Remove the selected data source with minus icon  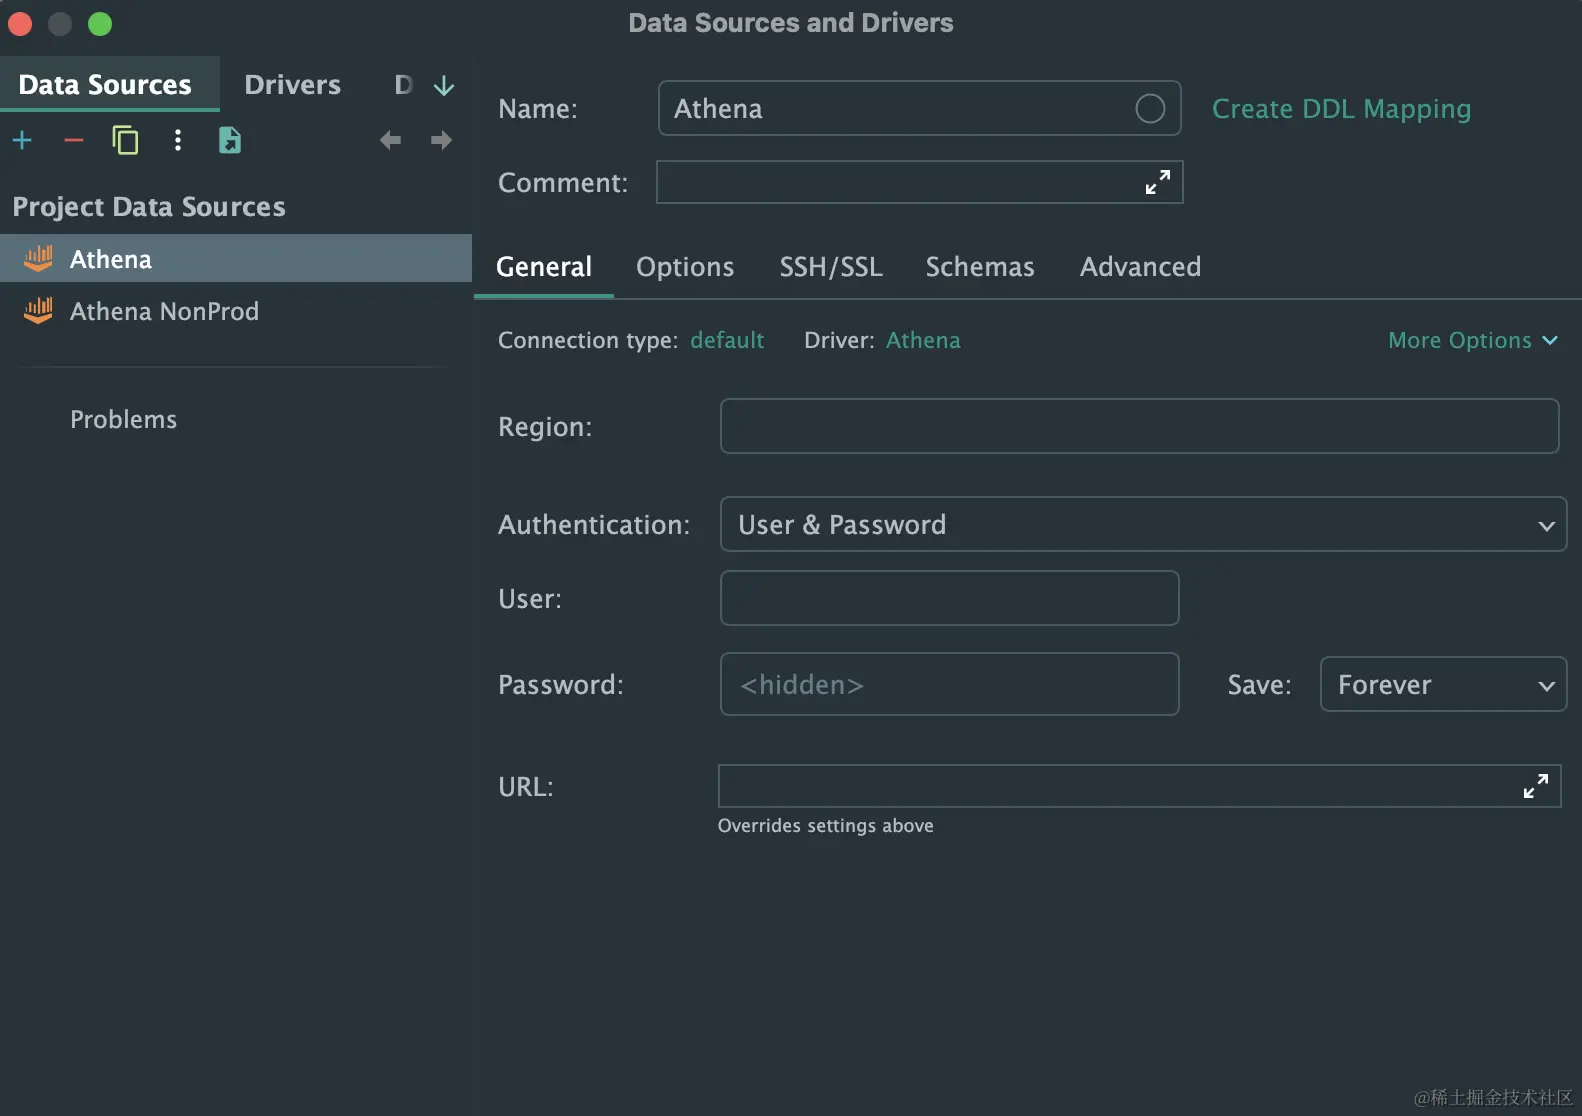click(x=73, y=141)
